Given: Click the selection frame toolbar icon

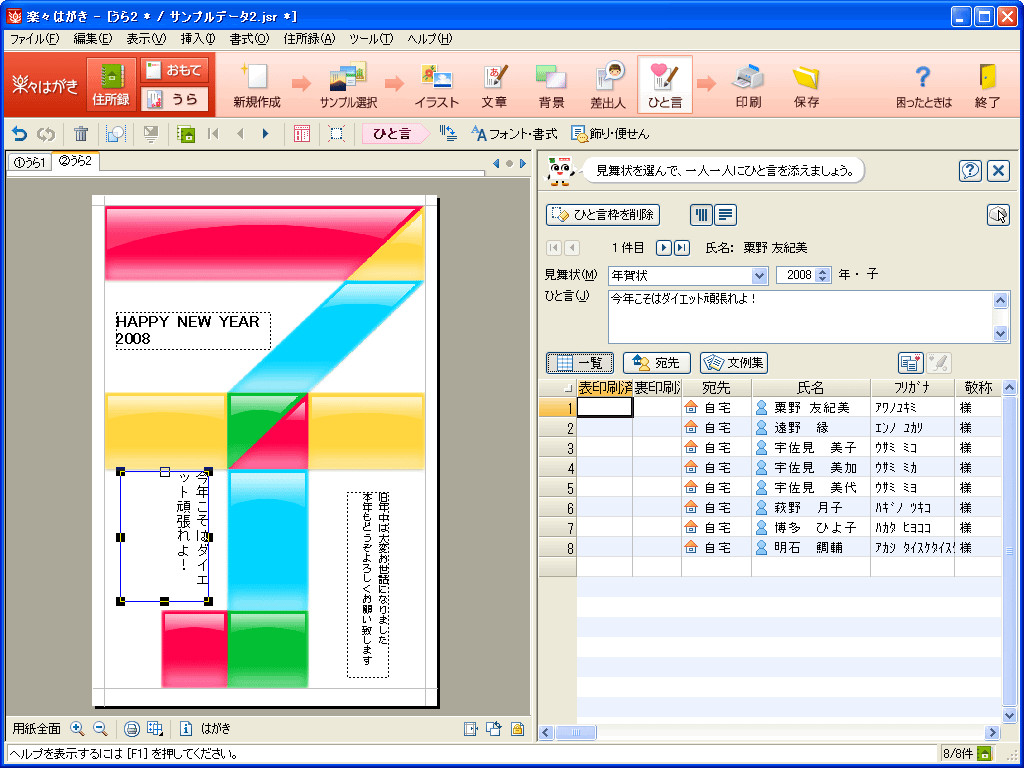Looking at the screenshot, I should (336, 134).
